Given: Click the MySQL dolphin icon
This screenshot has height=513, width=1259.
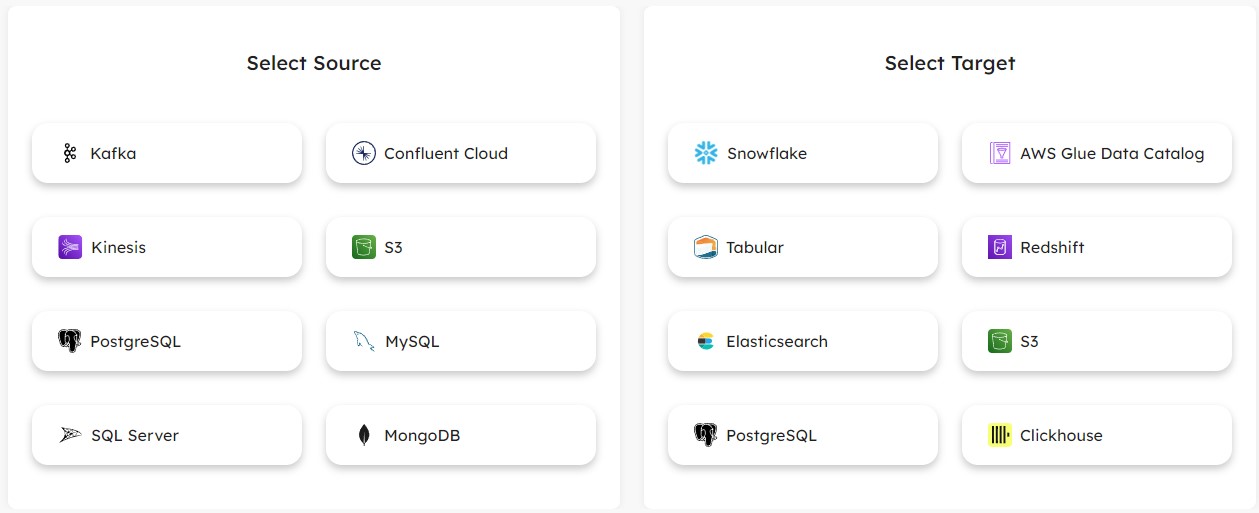Looking at the screenshot, I should click(x=364, y=342).
